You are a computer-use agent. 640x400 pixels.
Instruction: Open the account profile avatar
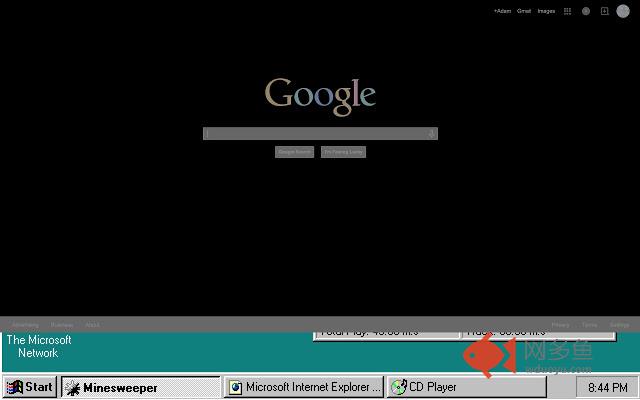pyautogui.click(x=623, y=11)
